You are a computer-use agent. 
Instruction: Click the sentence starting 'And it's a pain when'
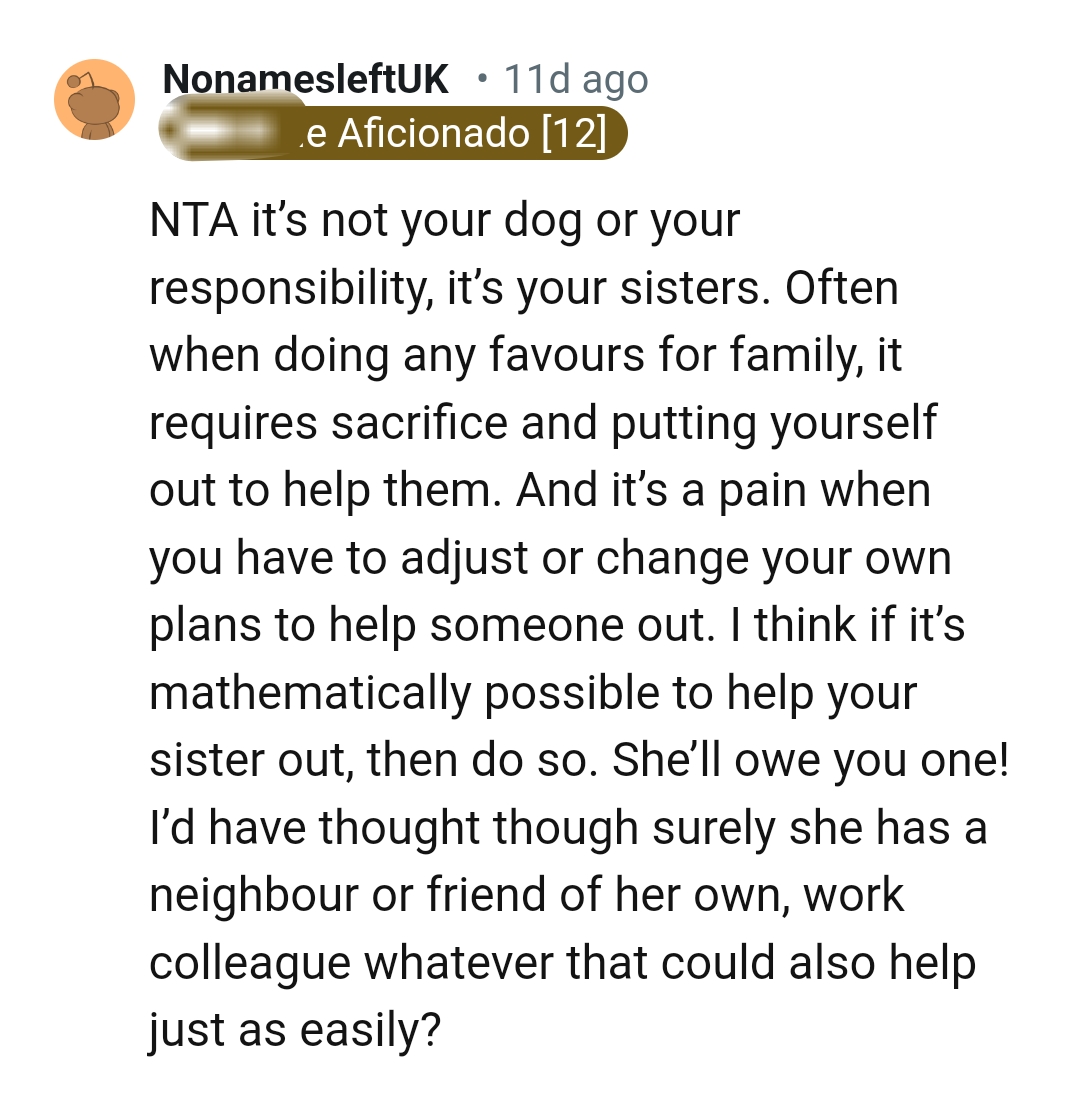click(x=723, y=490)
